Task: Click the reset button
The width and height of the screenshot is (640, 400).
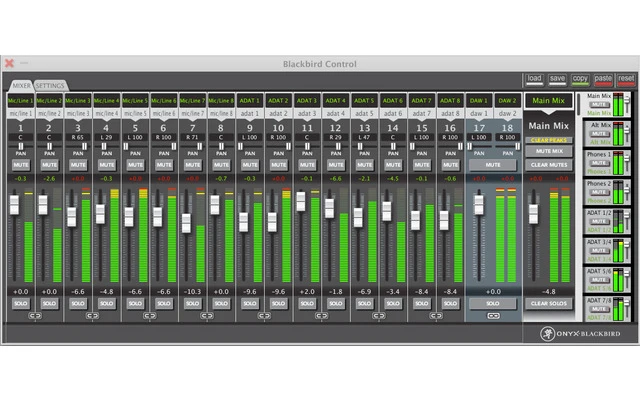Action: 626,80
